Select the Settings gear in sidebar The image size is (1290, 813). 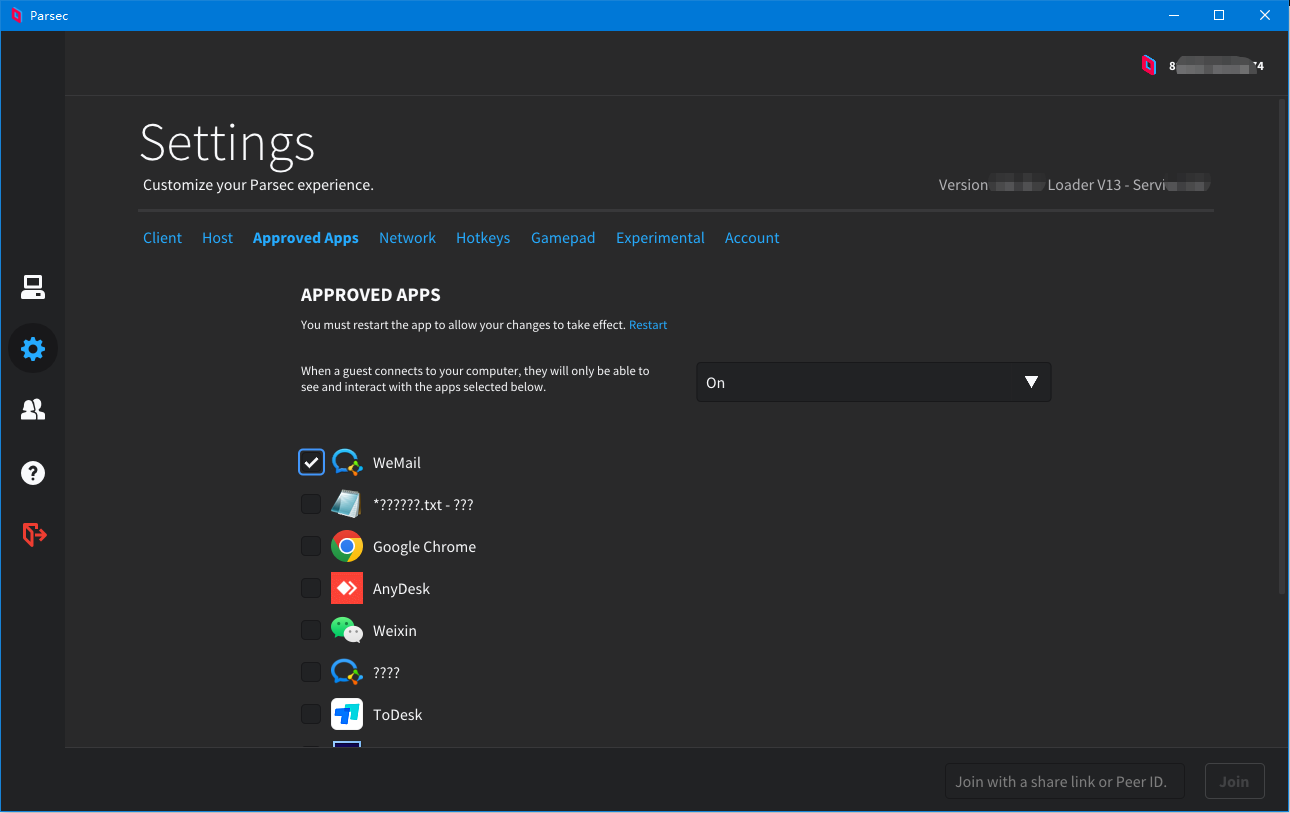click(33, 349)
